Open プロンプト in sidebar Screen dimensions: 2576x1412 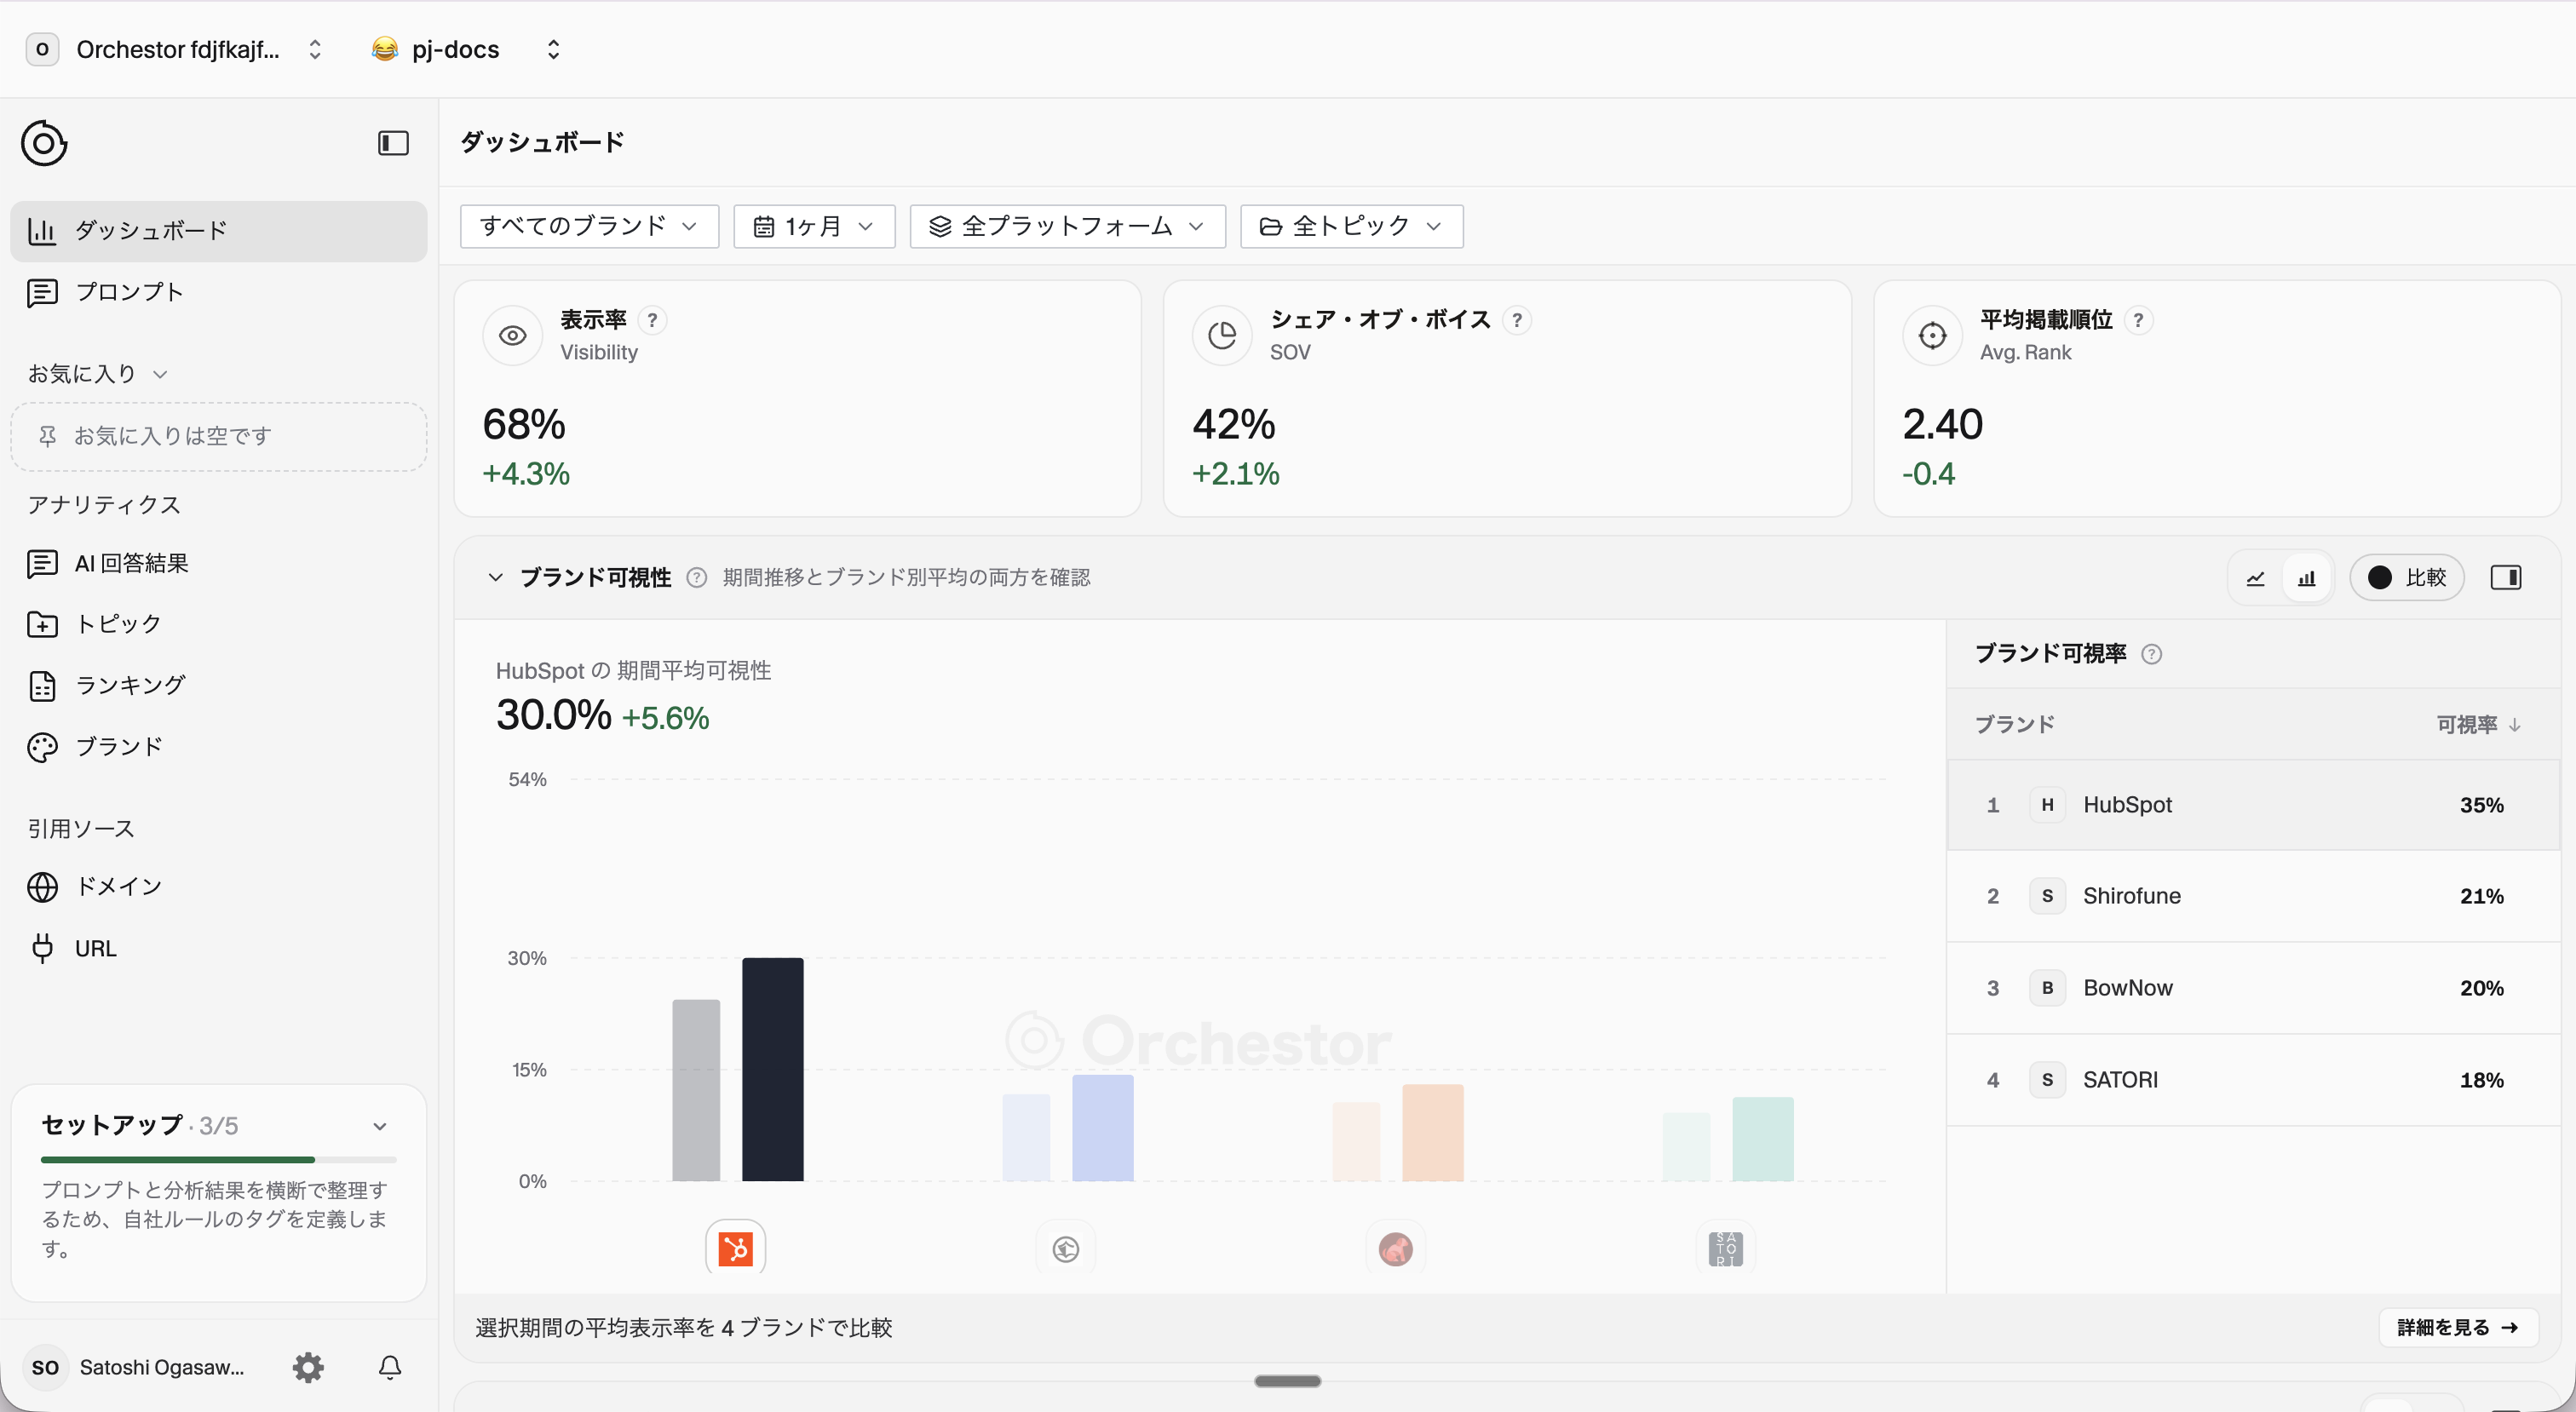[218, 292]
